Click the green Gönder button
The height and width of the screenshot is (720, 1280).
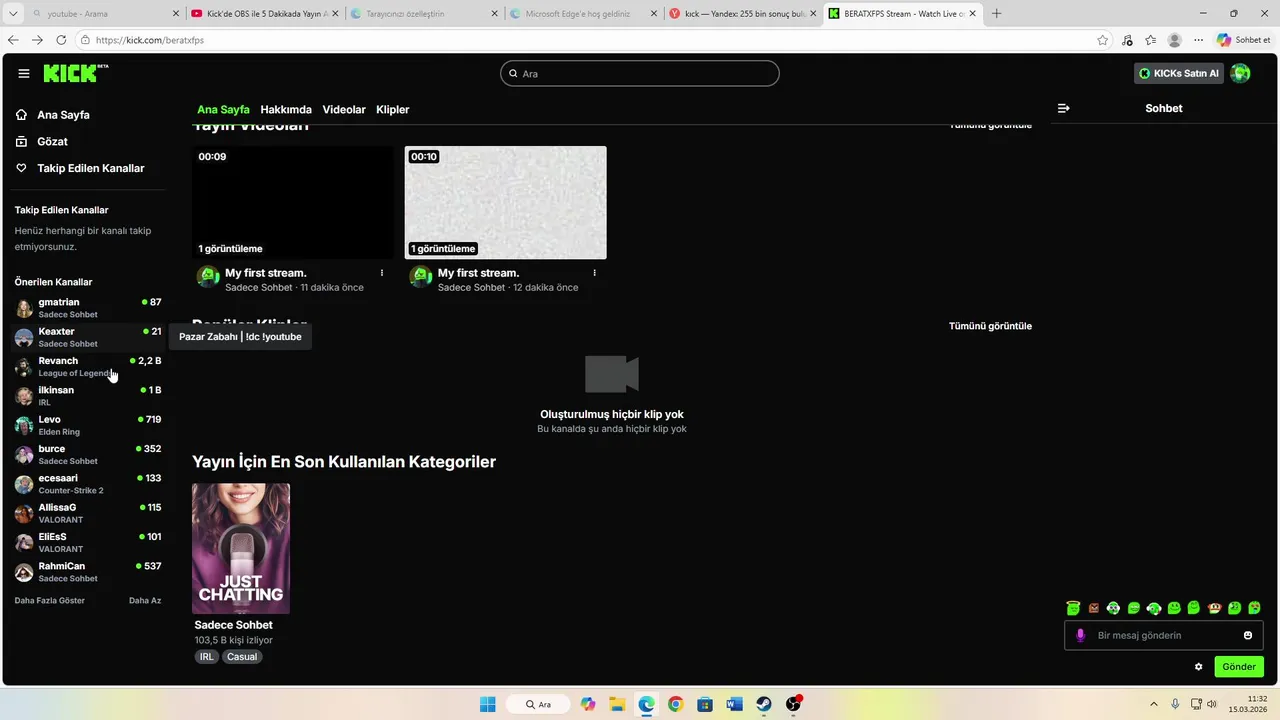pyautogui.click(x=1239, y=667)
